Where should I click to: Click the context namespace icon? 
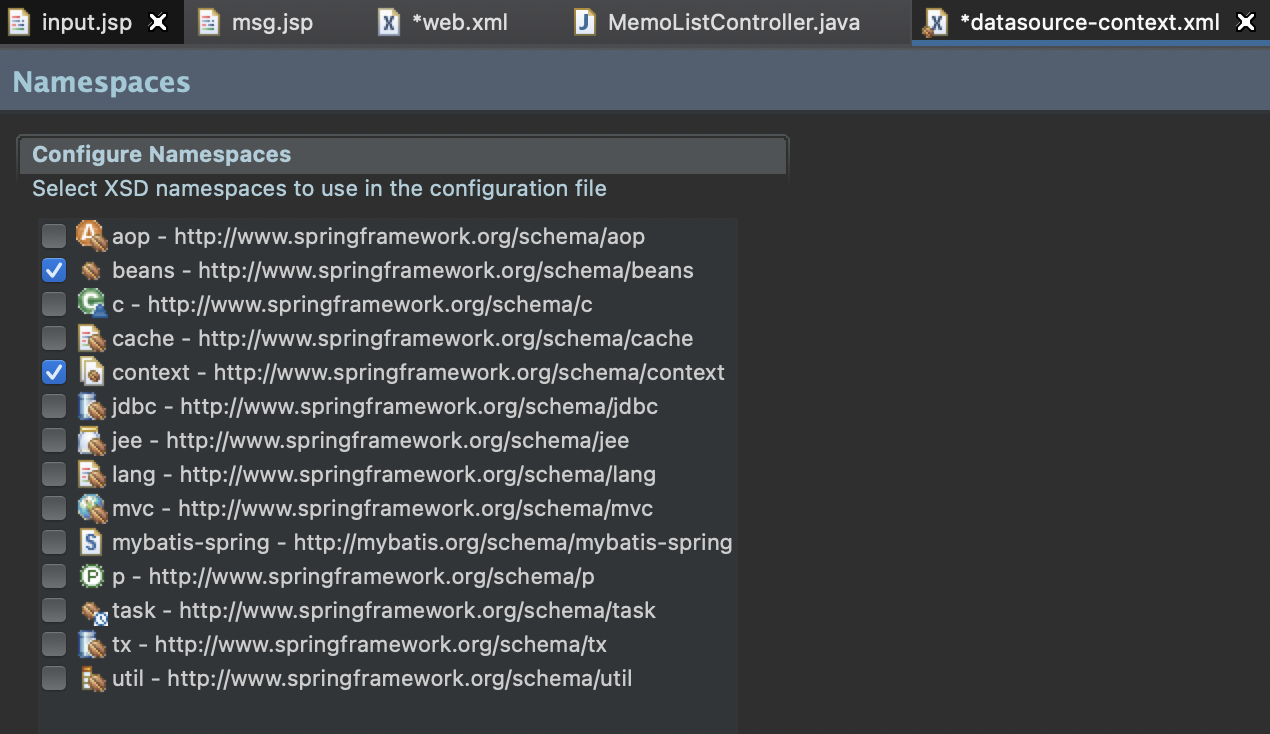(x=91, y=372)
